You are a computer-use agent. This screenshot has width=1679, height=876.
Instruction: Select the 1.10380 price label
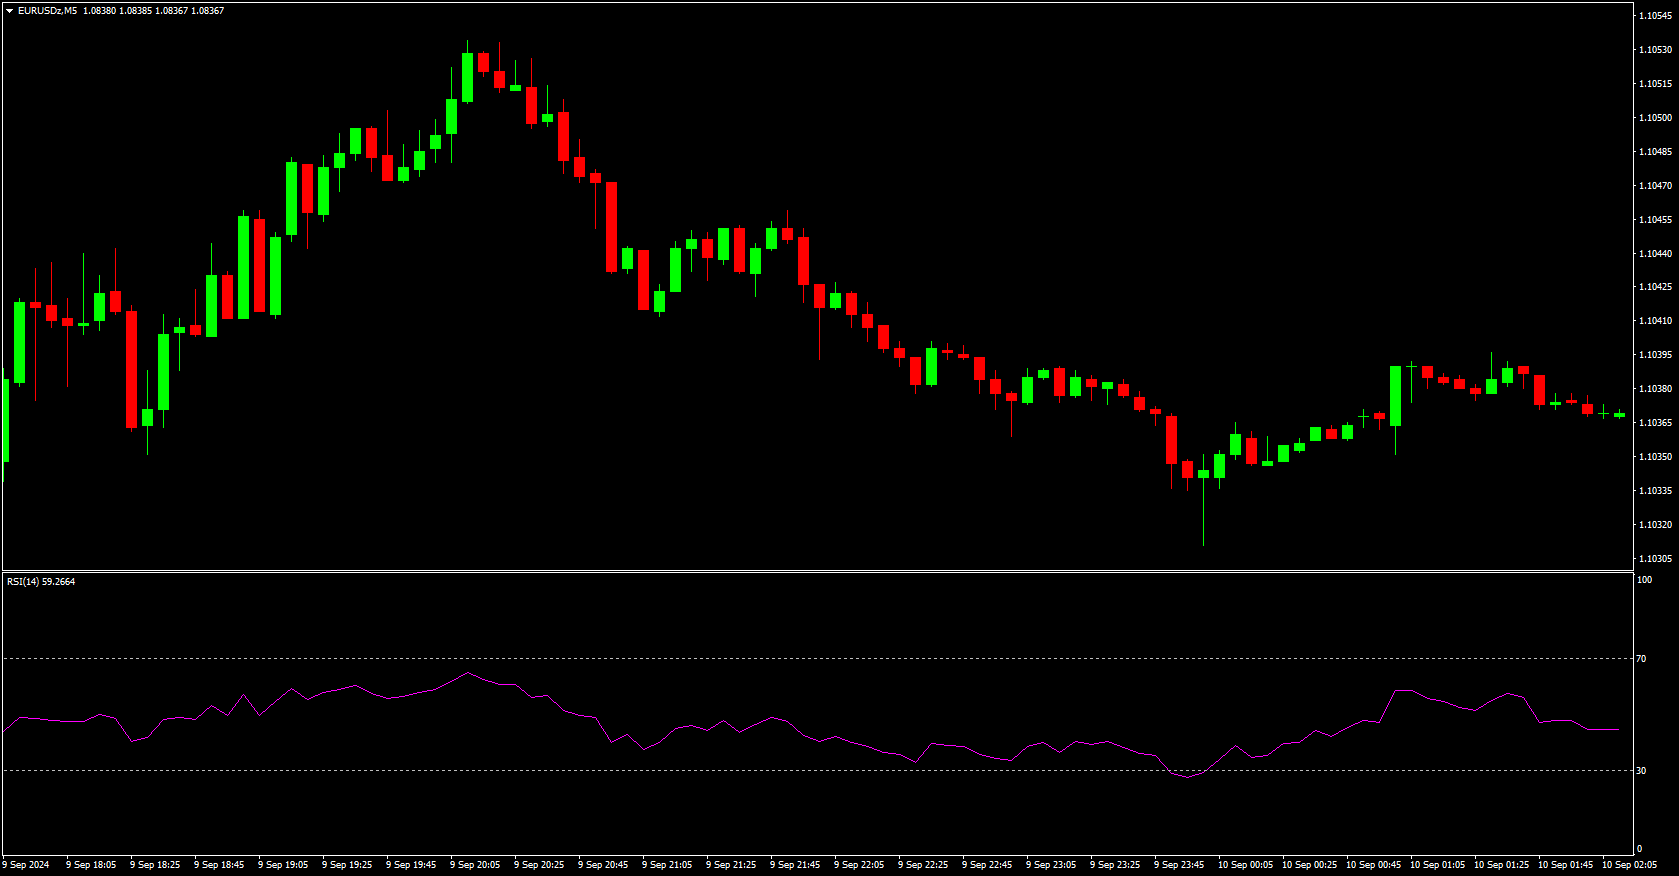(1655, 389)
